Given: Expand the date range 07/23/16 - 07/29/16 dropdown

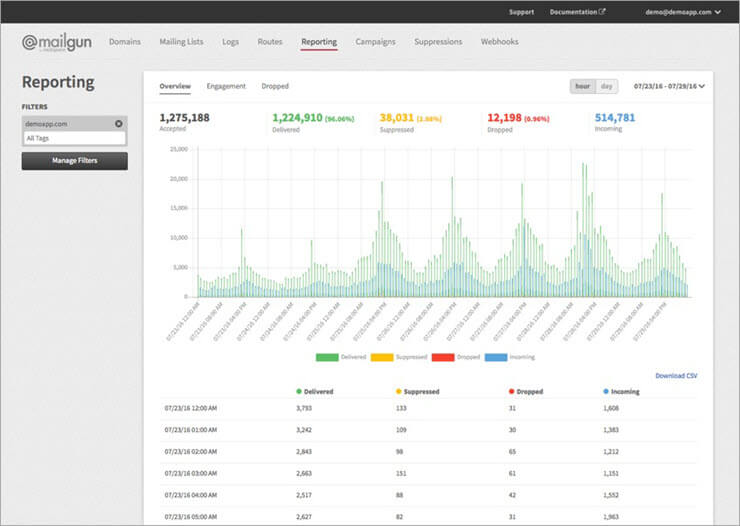Looking at the screenshot, I should coord(668,86).
